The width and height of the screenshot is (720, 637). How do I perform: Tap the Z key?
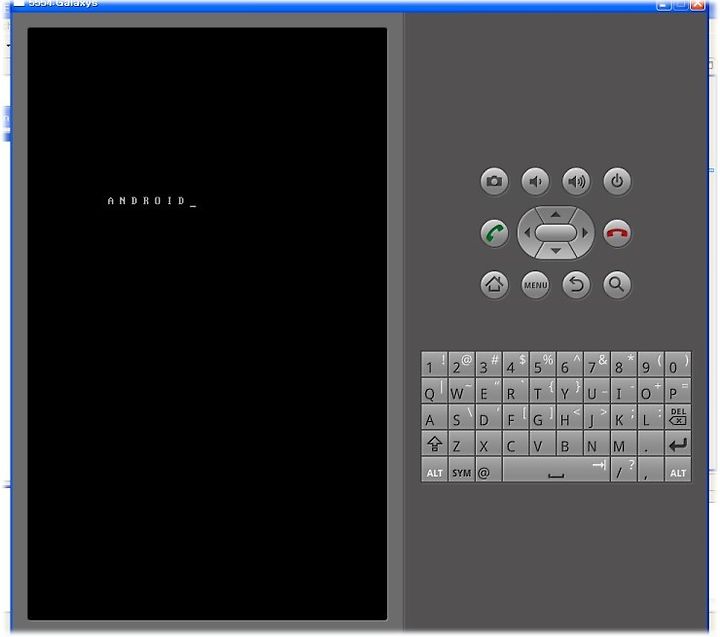click(x=461, y=443)
